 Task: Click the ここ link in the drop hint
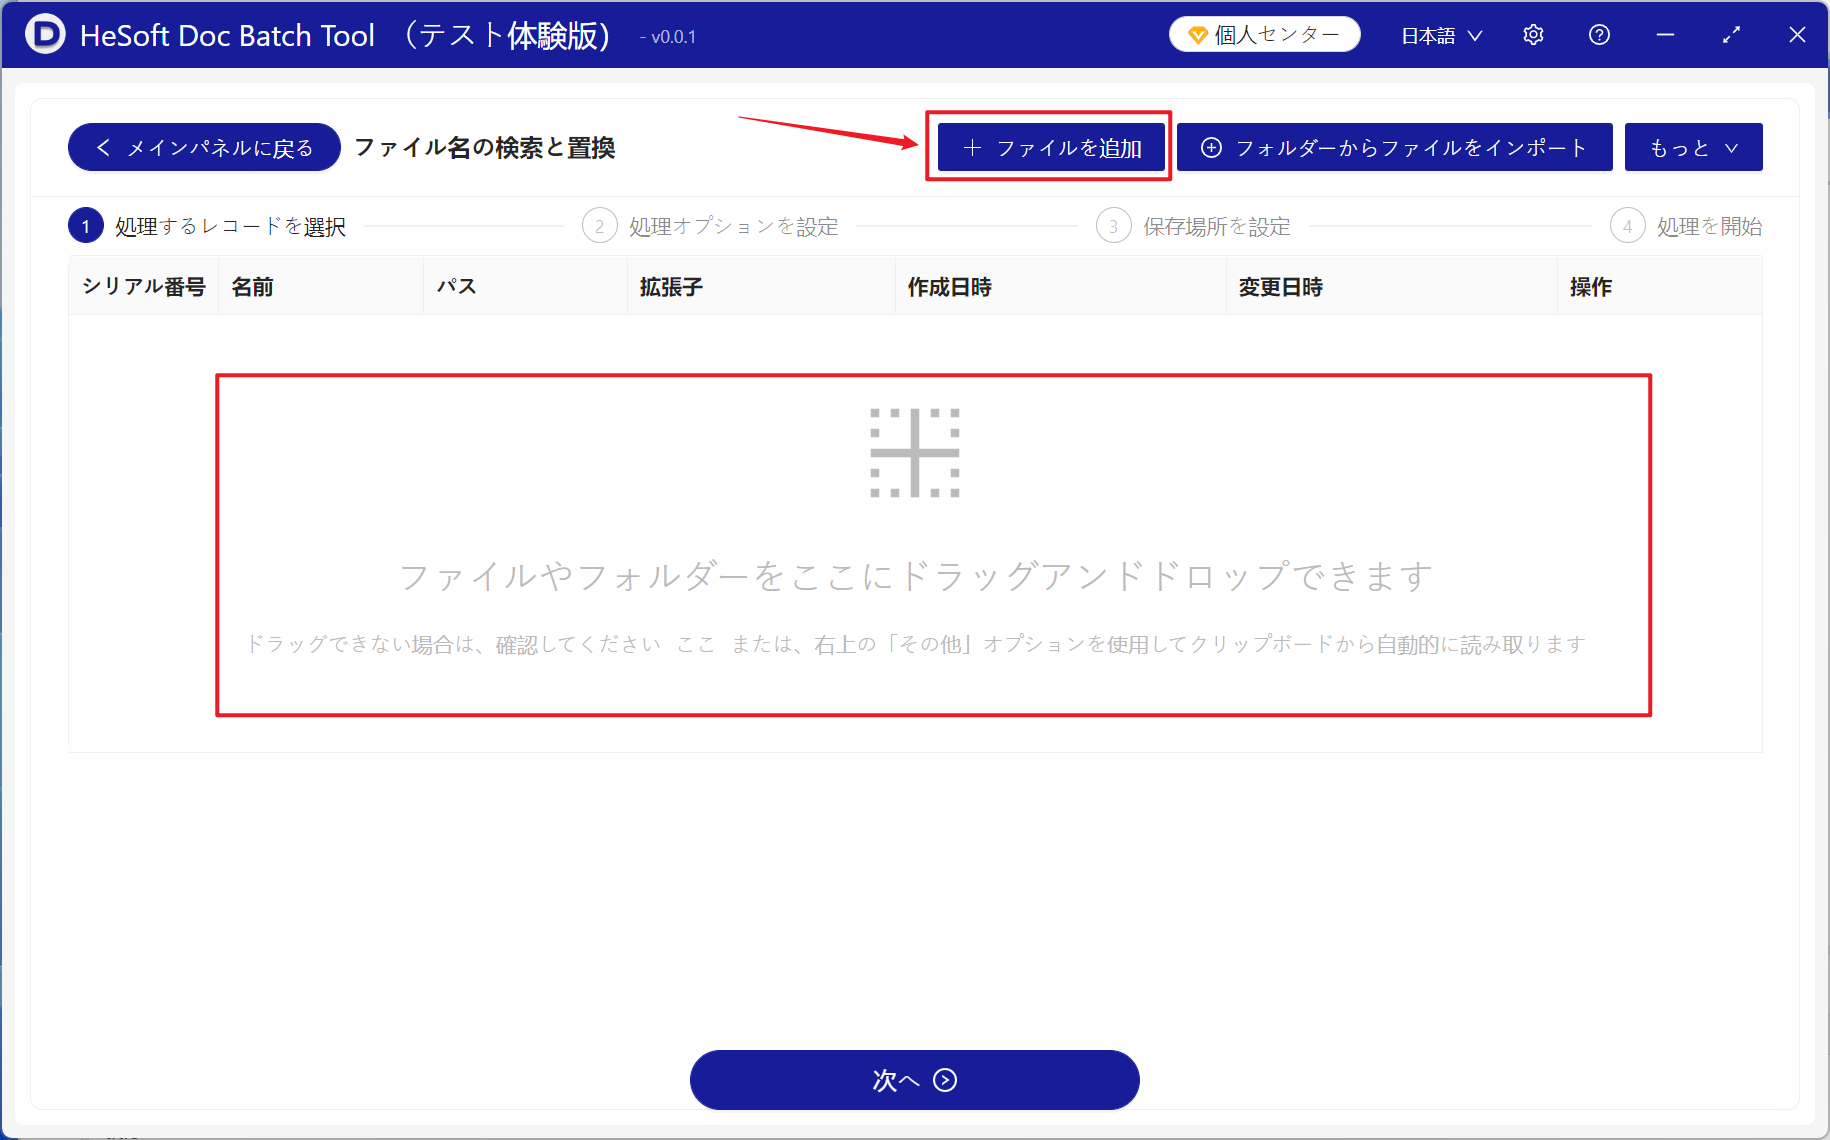point(696,645)
